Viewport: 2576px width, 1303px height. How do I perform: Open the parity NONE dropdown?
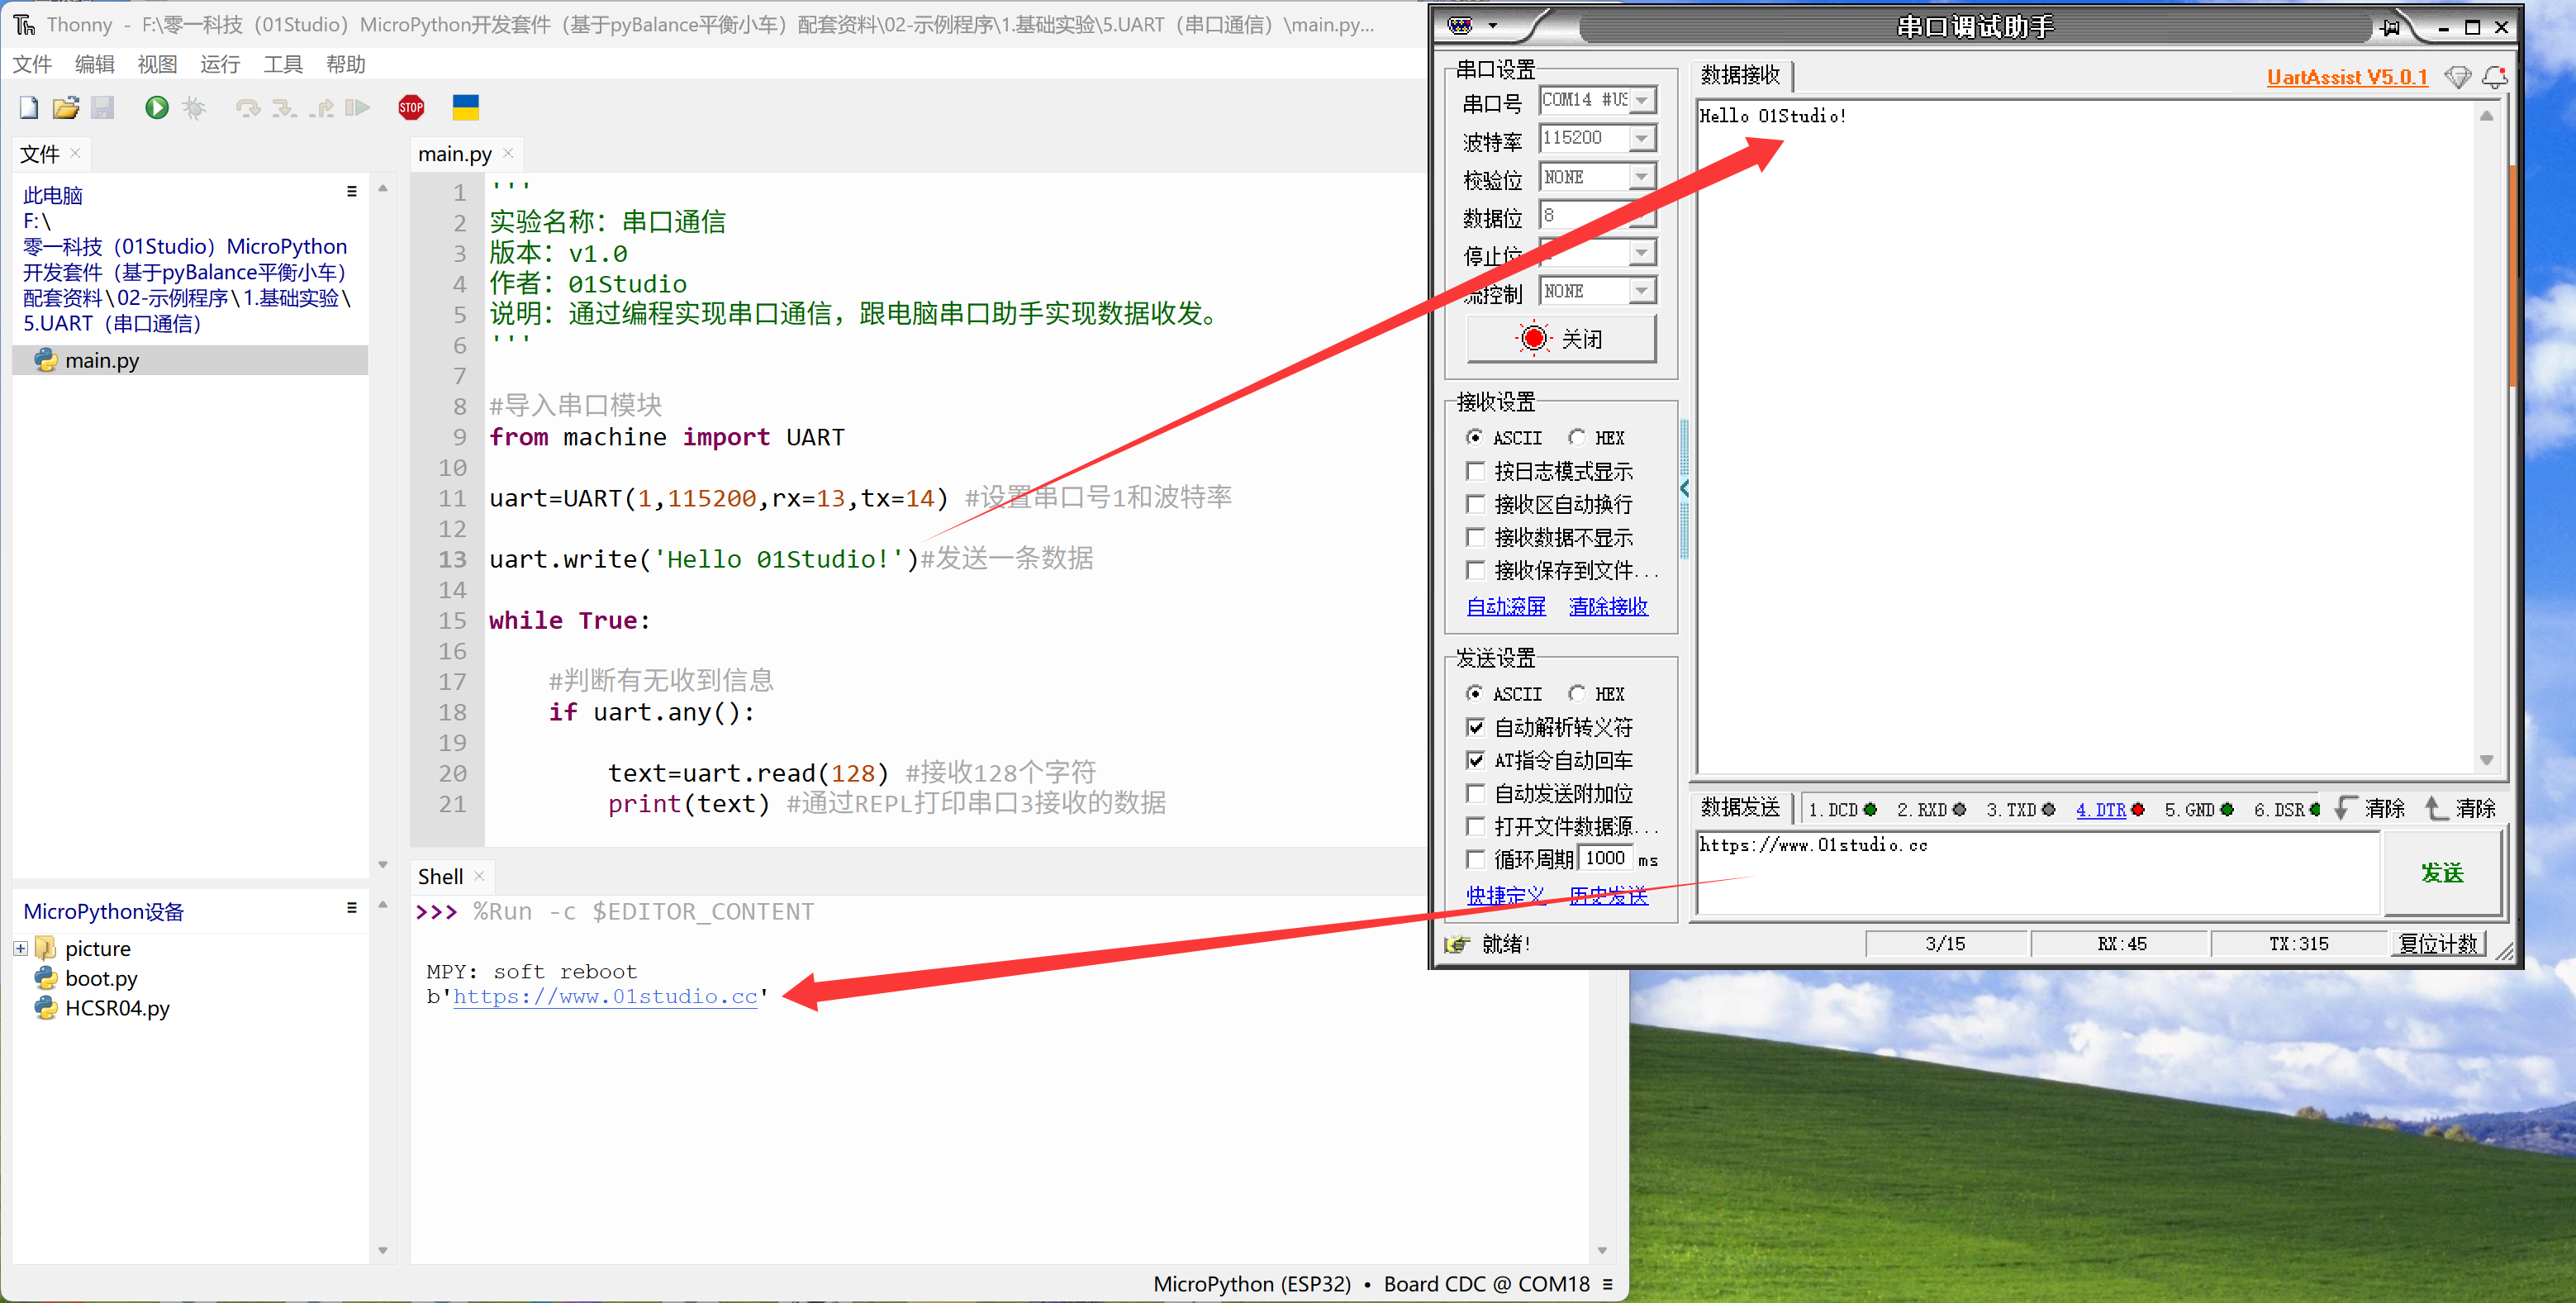click(x=1641, y=177)
